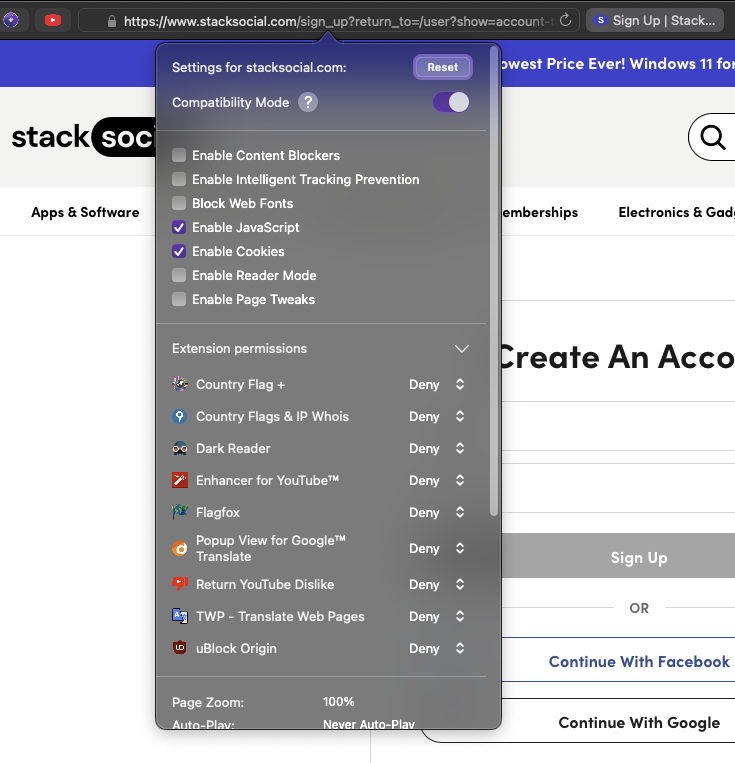Continue With Facebook button
Image resolution: width=735 pixels, height=763 pixels.
click(618, 660)
